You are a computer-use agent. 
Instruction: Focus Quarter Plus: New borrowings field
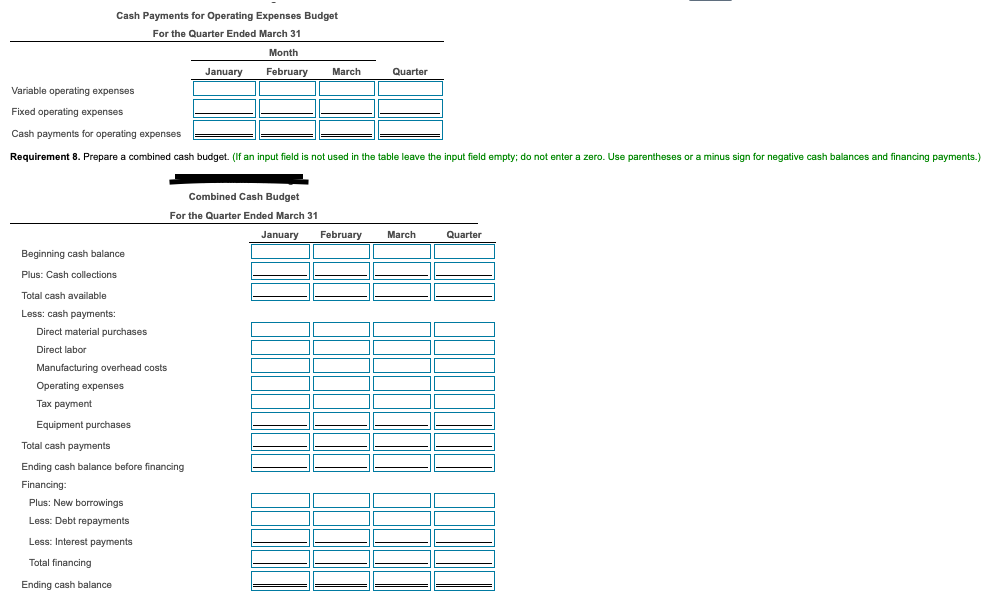click(x=464, y=500)
